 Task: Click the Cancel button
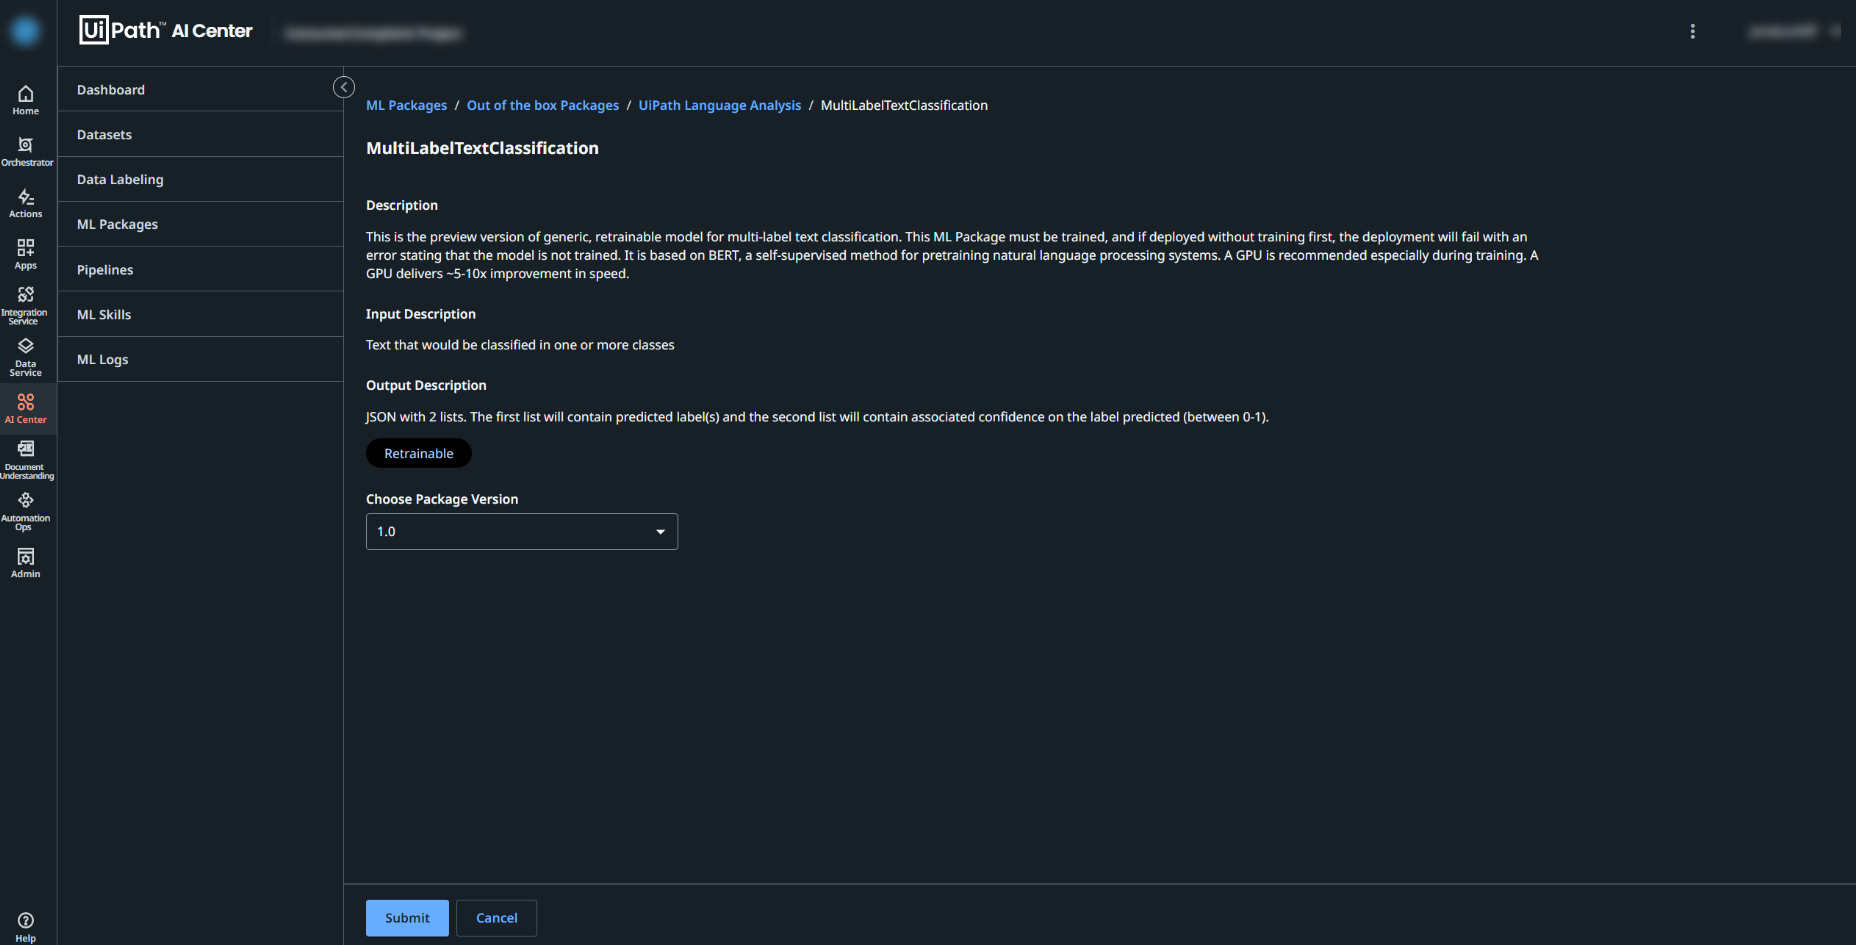497,918
